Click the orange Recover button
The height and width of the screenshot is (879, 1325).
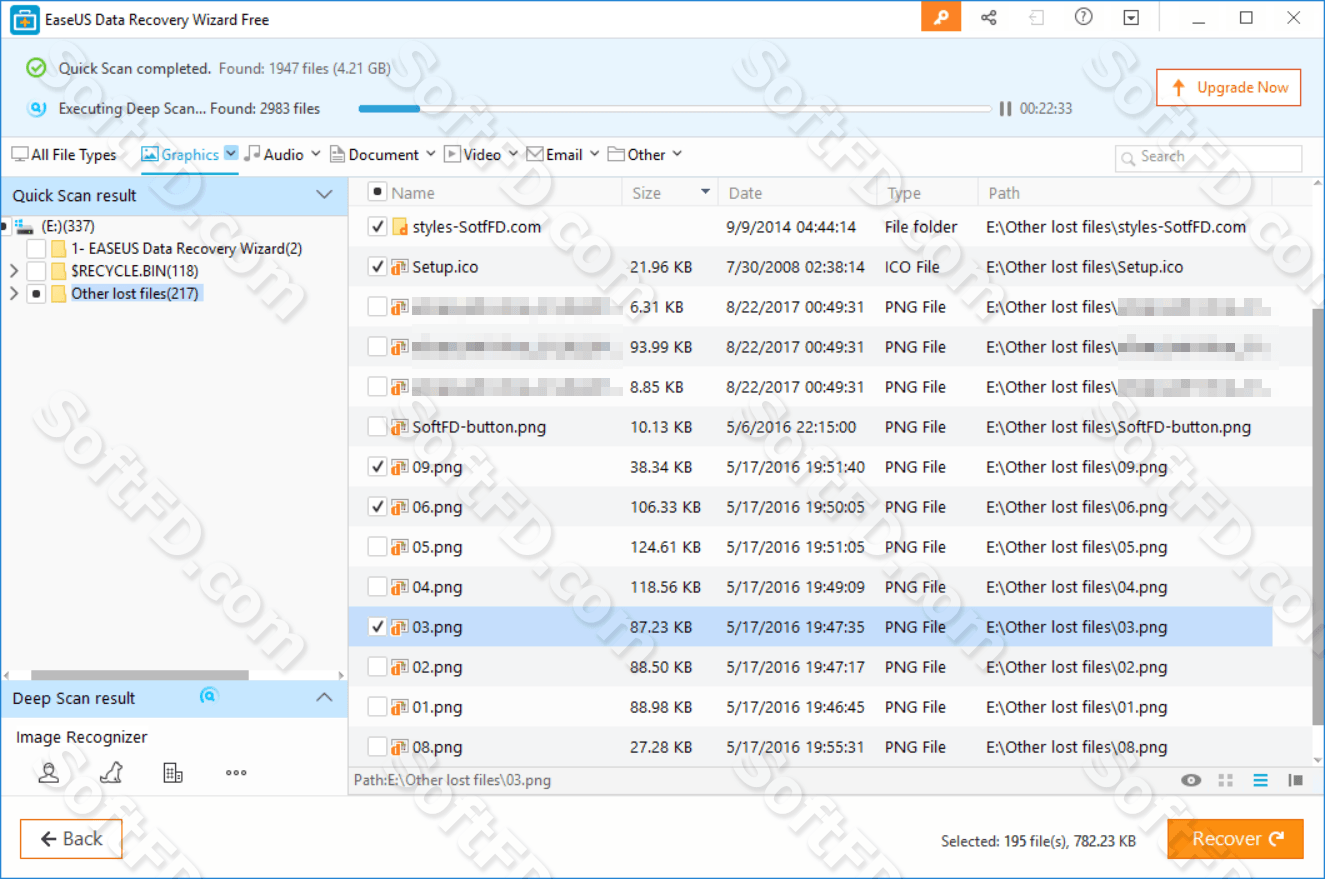coord(1236,839)
